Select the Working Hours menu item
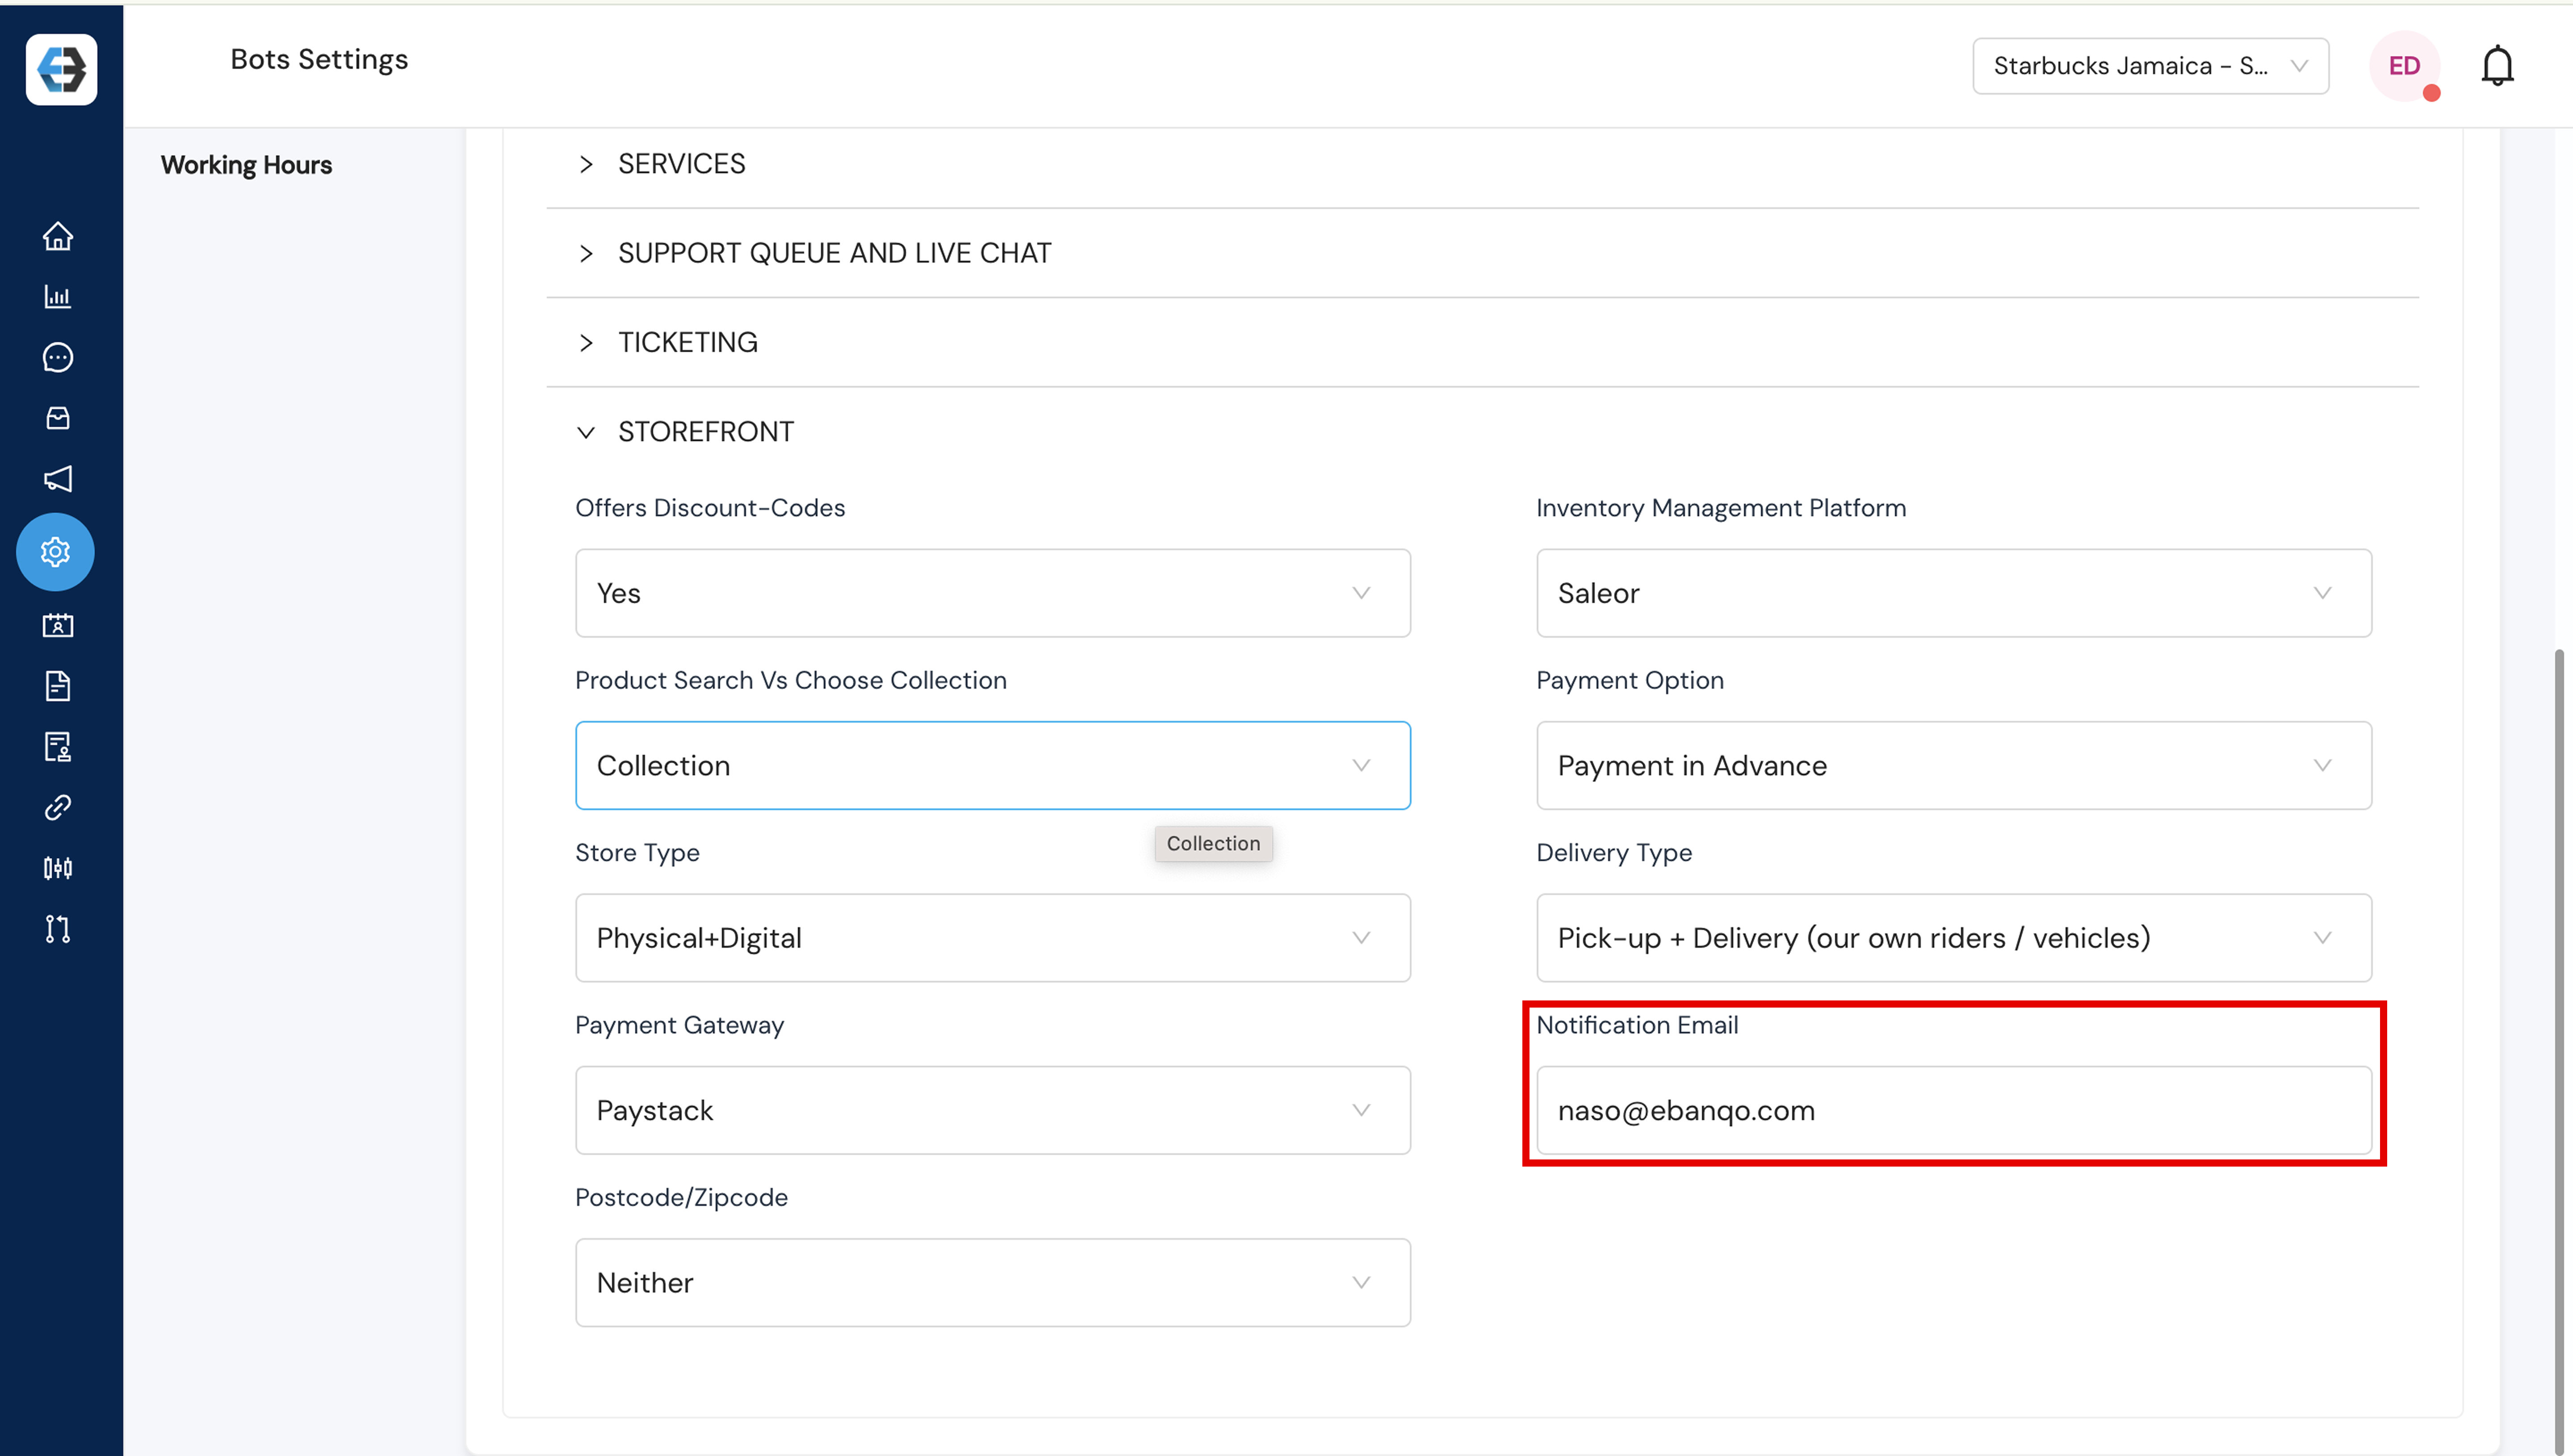2573x1456 pixels. tap(246, 165)
